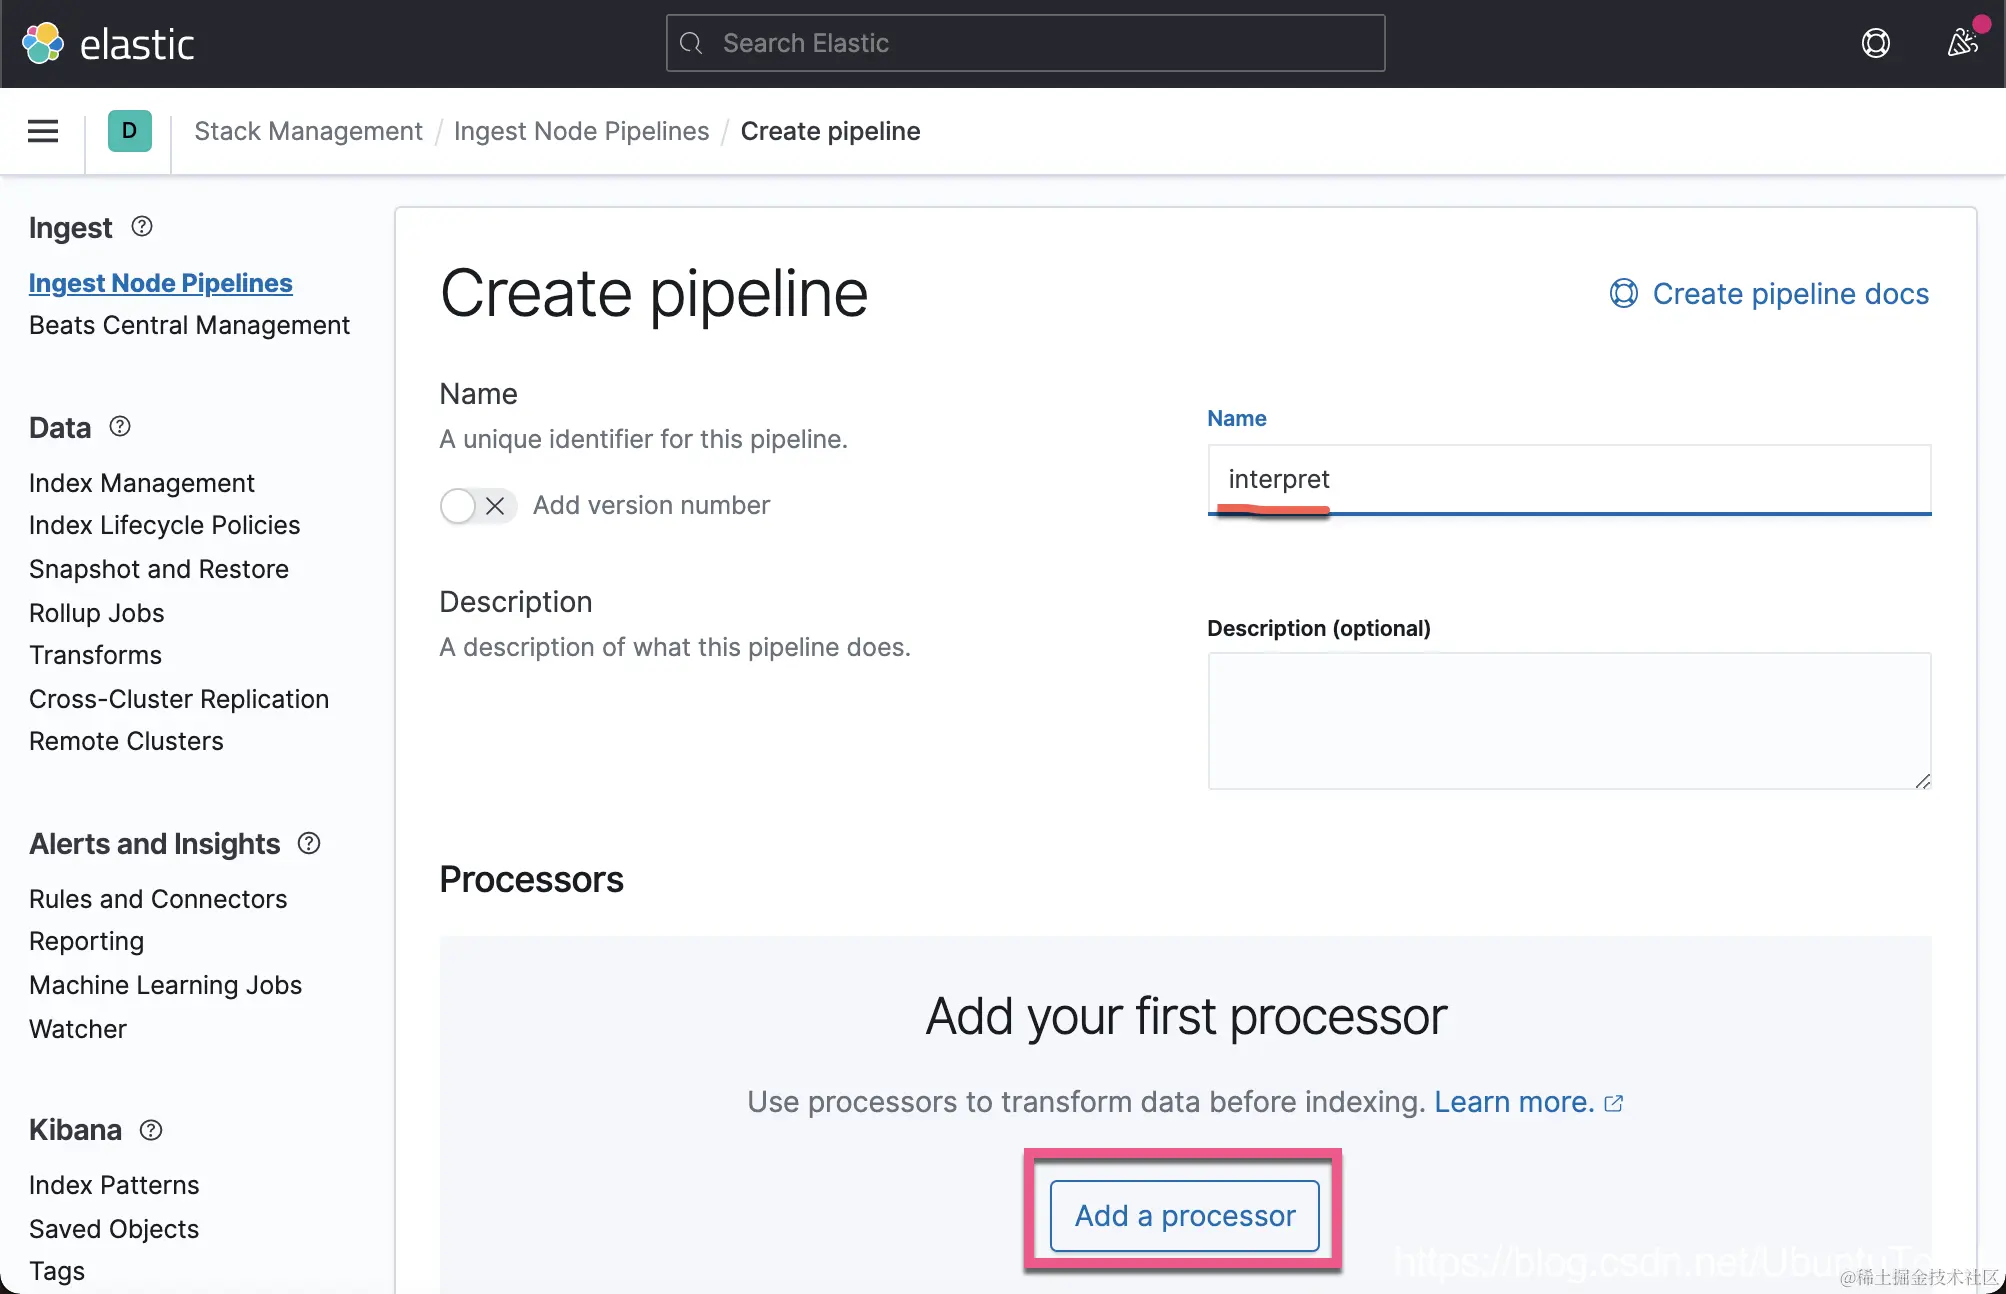Open the Learn more link
The image size is (2006, 1294).
tap(1514, 1102)
